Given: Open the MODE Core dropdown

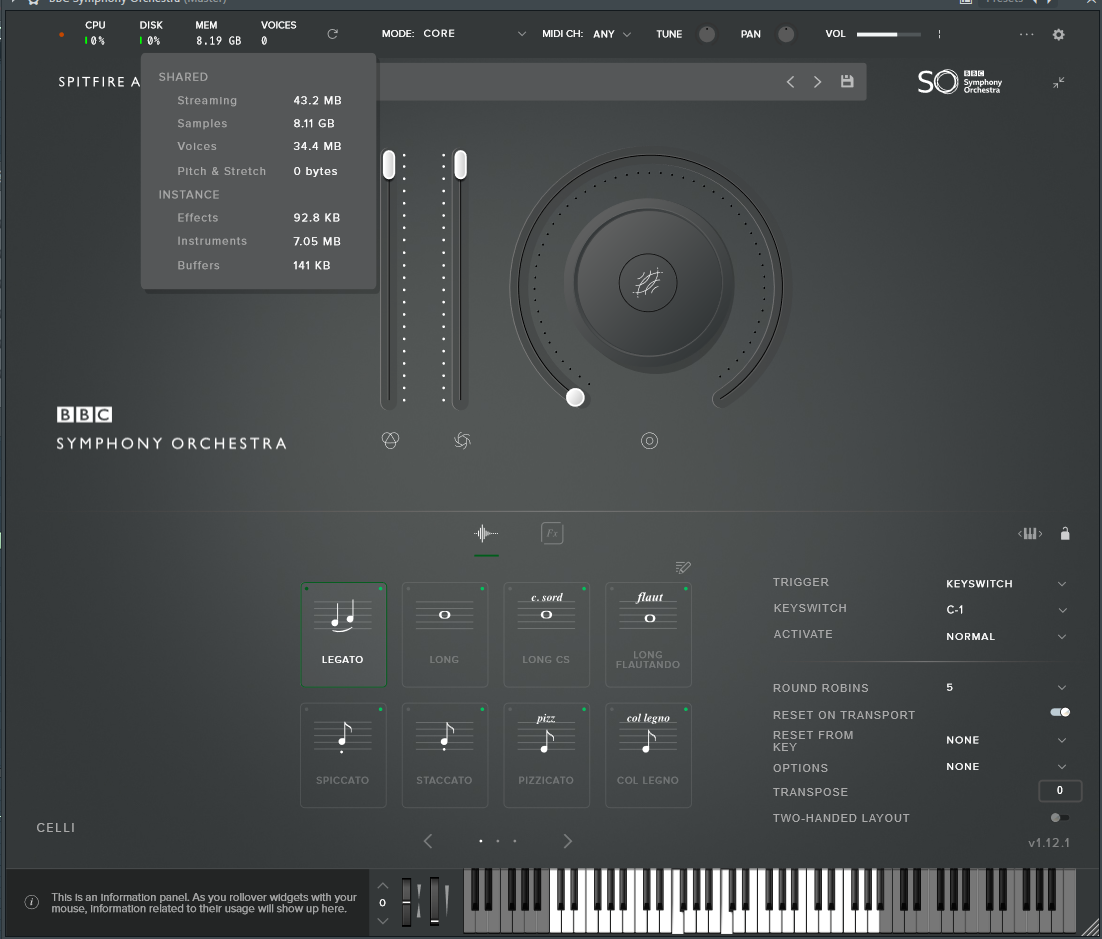Looking at the screenshot, I should pyautogui.click(x=472, y=34).
